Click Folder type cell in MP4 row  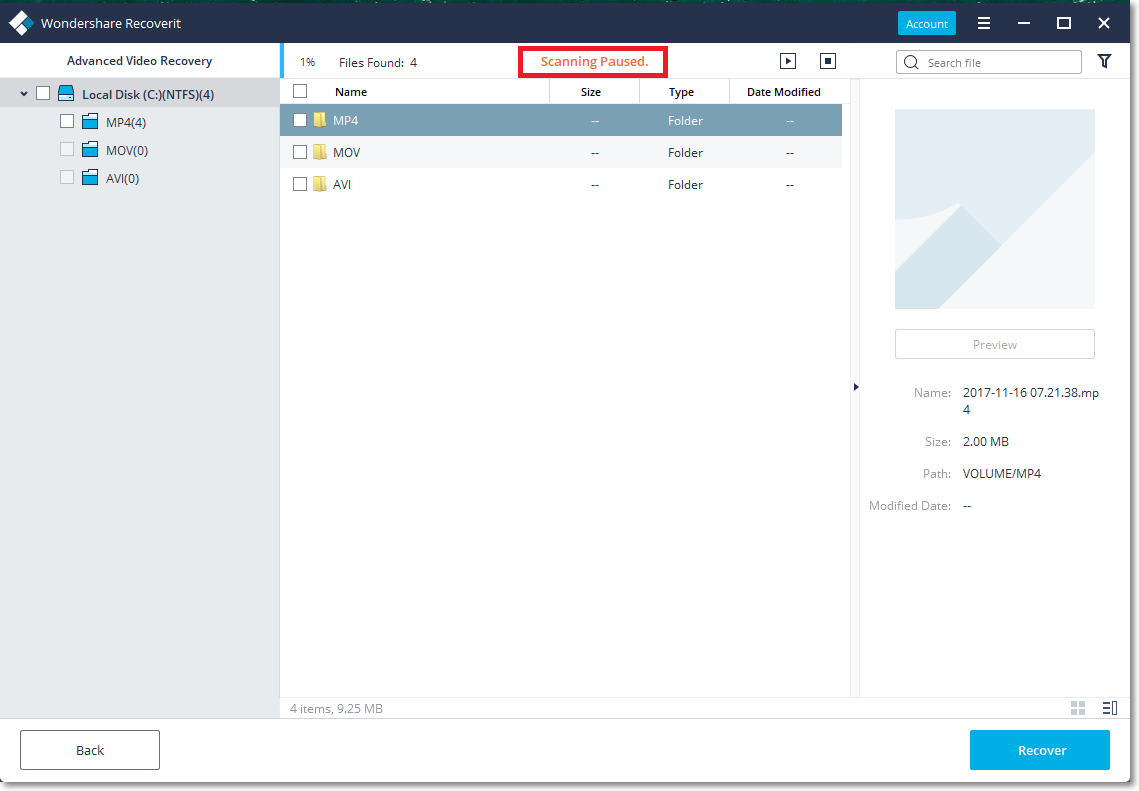point(685,121)
